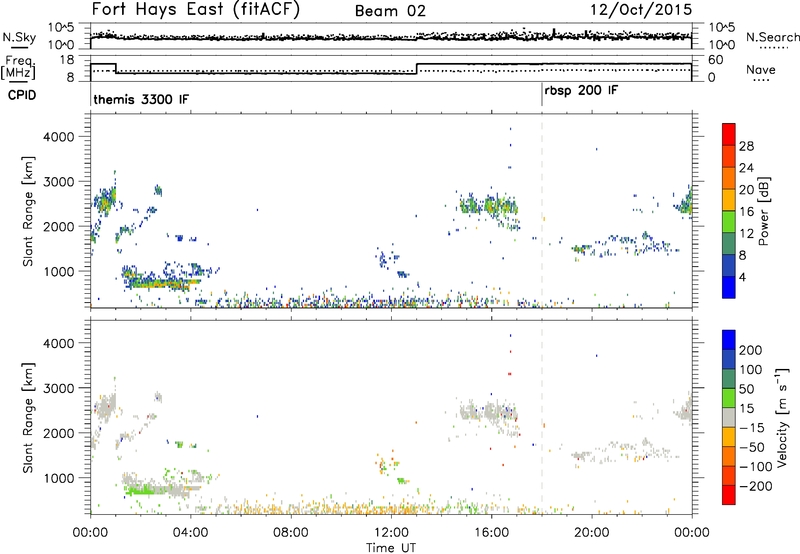Click the "Time UT" x-axis title
This screenshot has width=800, height=554.
(391, 547)
